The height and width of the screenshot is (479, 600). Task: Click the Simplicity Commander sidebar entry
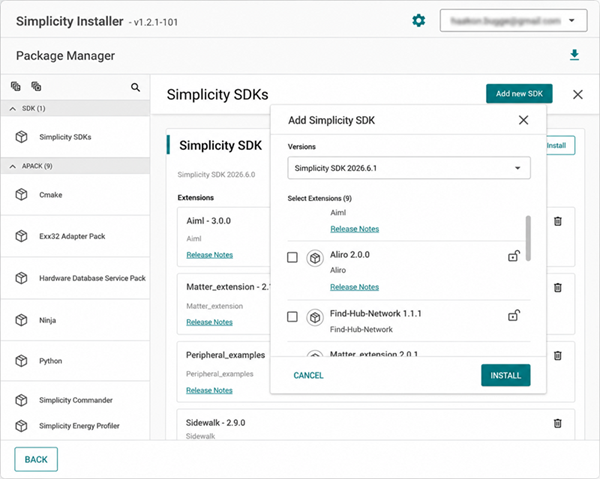pos(75,400)
